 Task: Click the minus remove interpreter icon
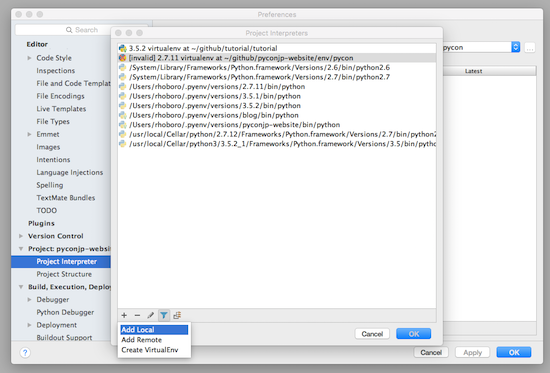coord(137,315)
